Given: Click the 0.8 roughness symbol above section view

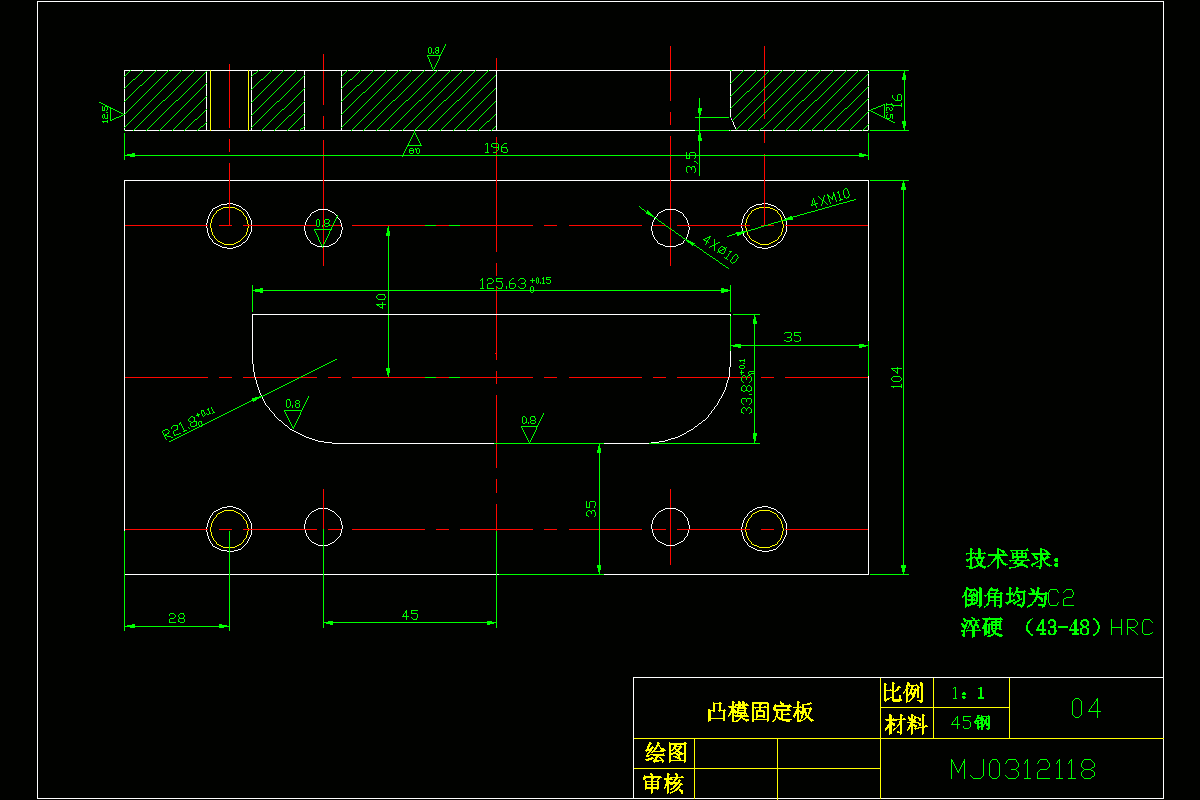Looking at the screenshot, I should (434, 57).
